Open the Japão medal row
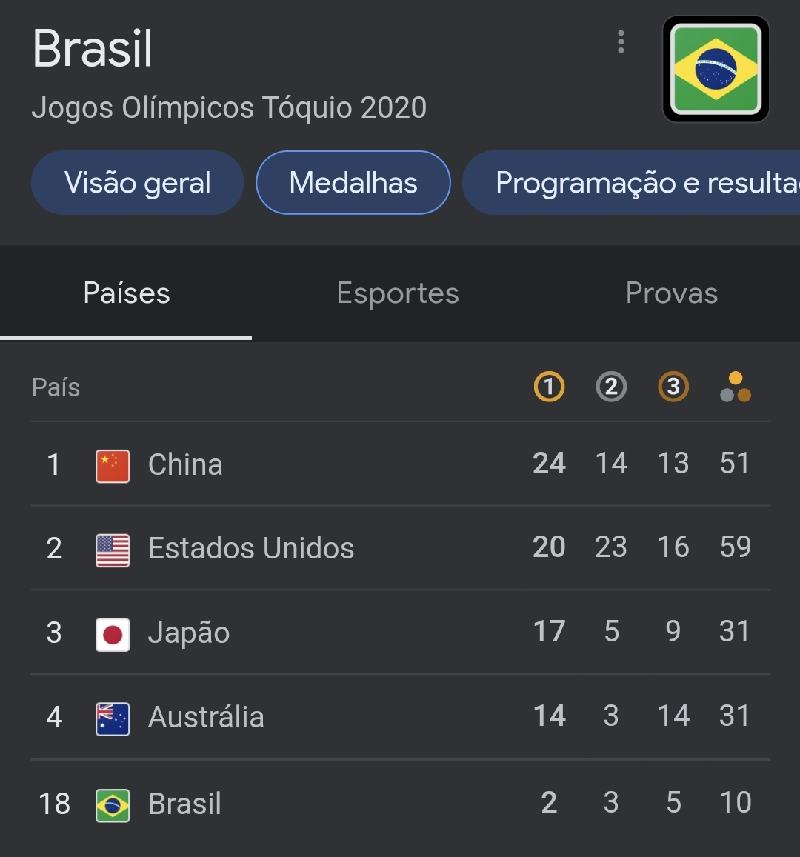Screen dimensions: 800x857 [x=401, y=632]
